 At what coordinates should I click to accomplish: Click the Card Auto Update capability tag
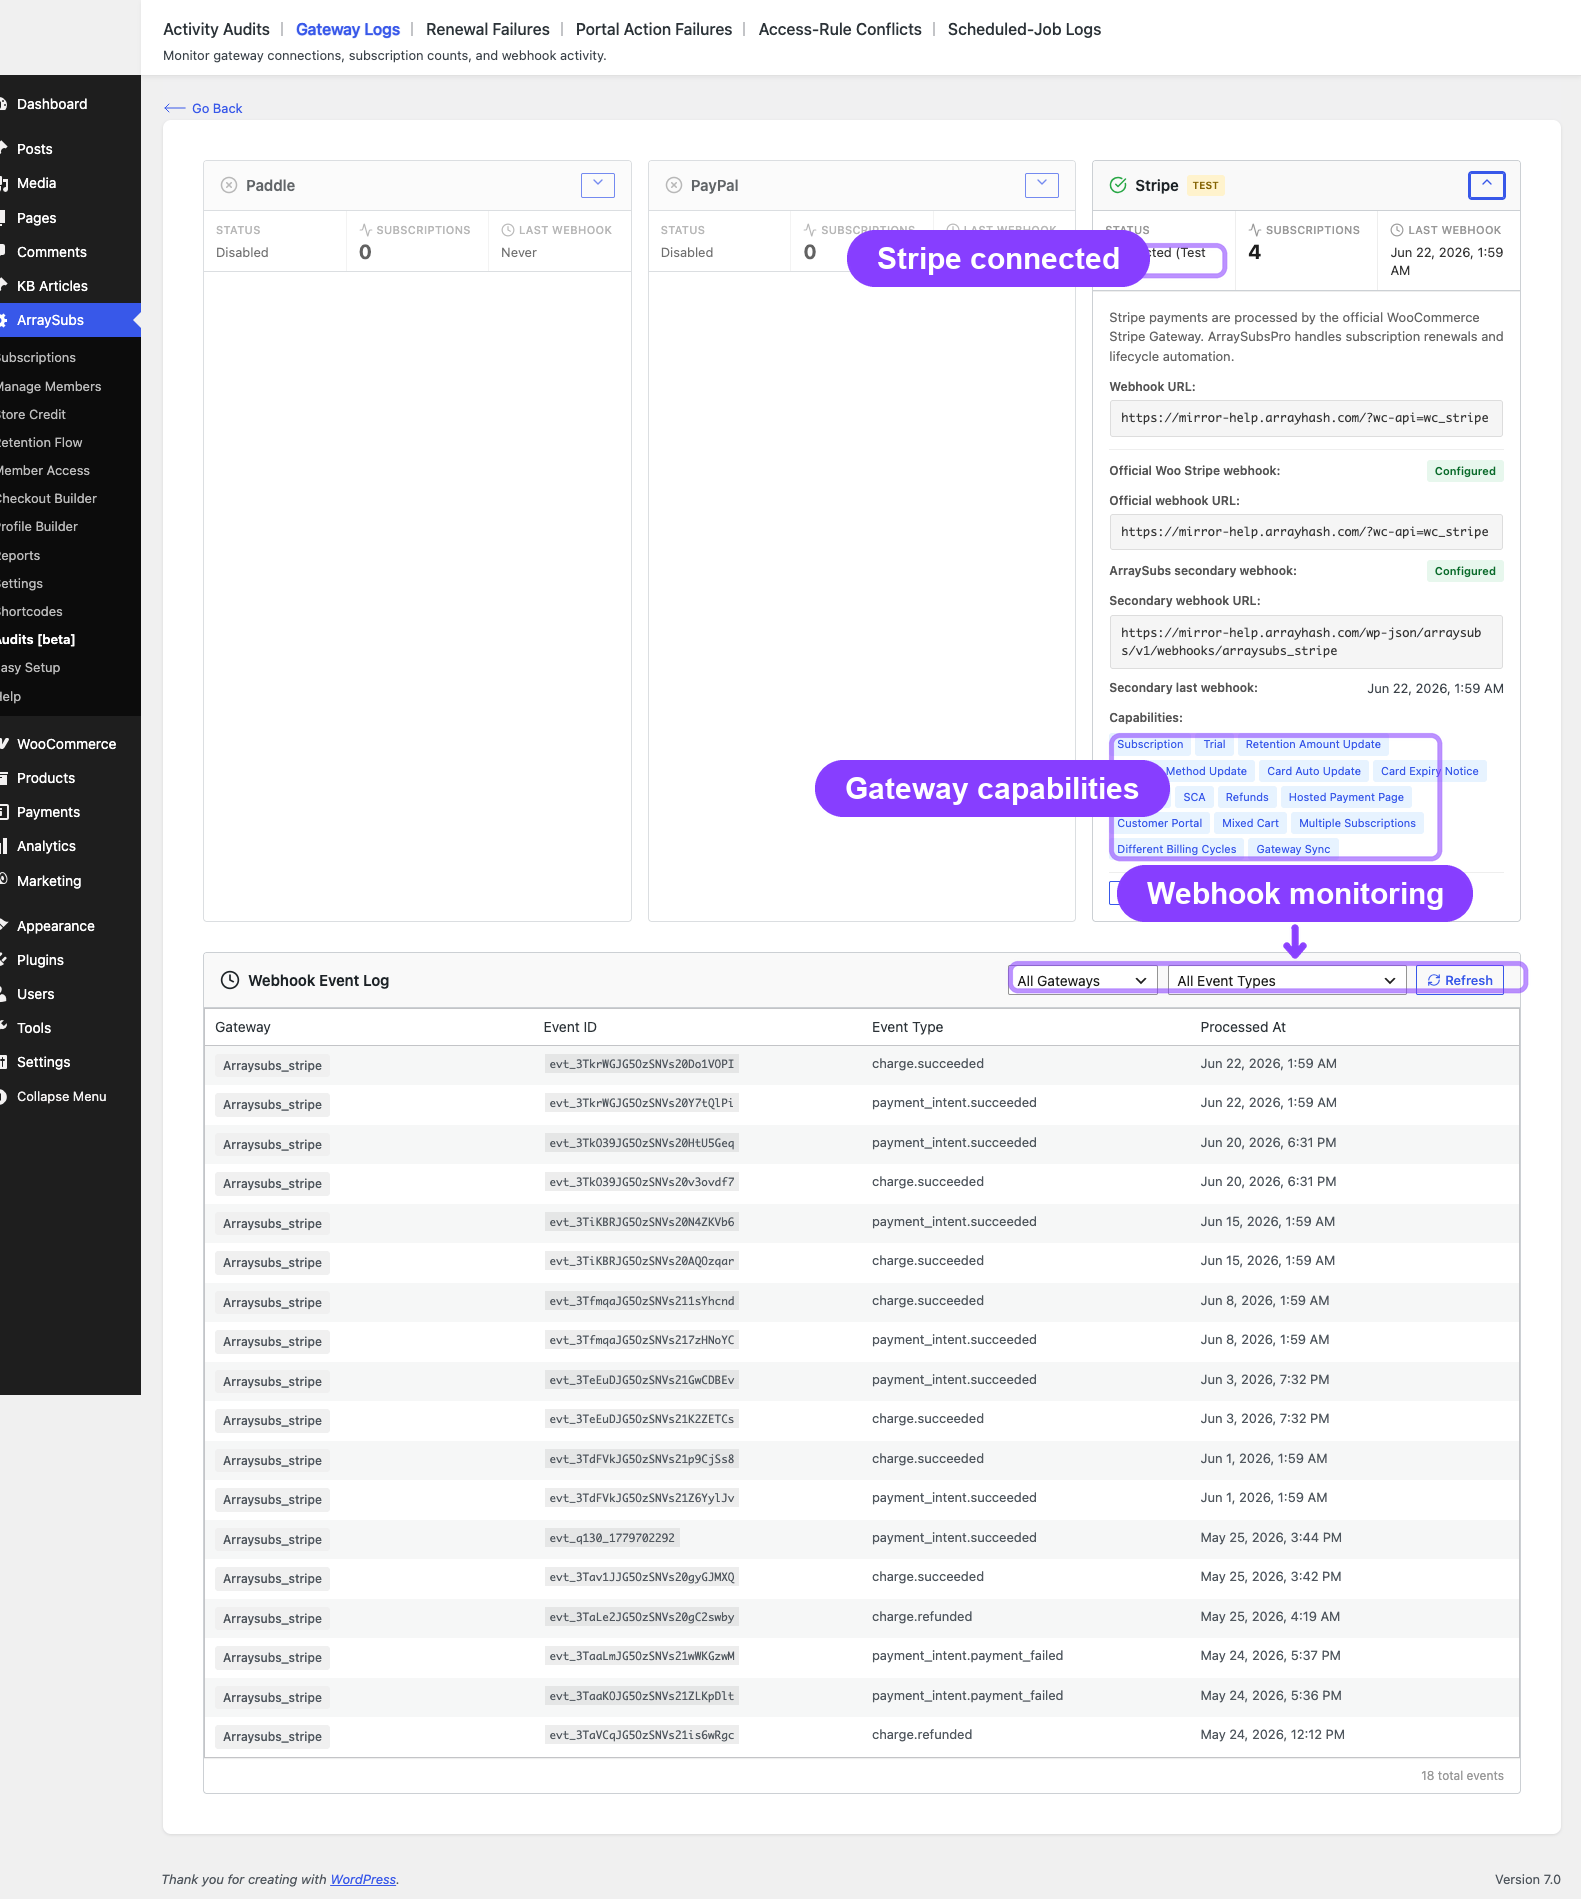click(x=1313, y=771)
